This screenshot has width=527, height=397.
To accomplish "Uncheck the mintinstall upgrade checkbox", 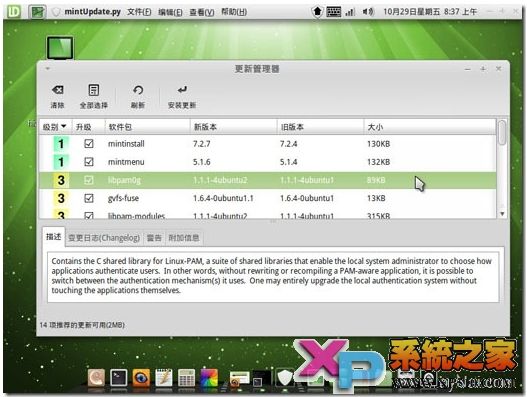I will click(89, 144).
